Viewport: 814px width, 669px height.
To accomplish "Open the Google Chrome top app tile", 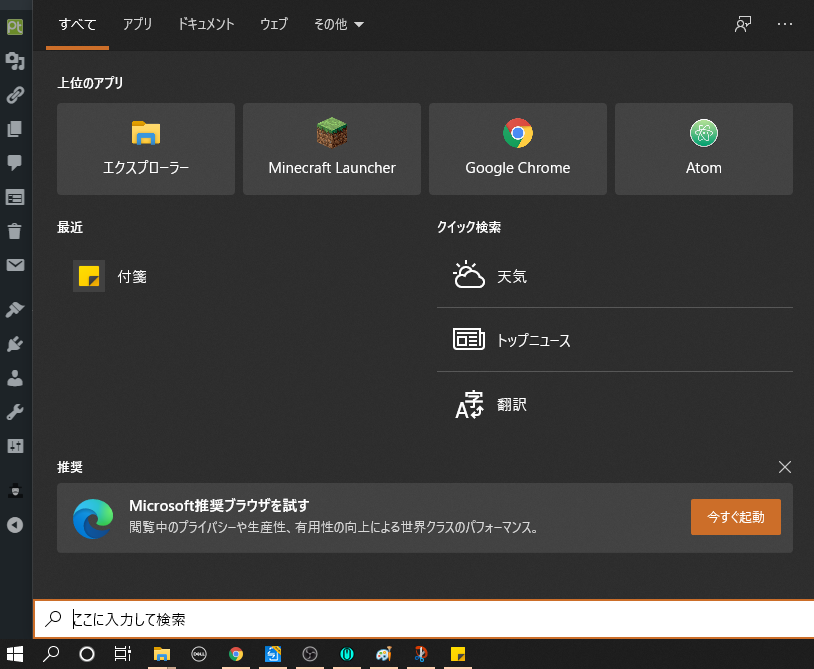I will pos(518,148).
